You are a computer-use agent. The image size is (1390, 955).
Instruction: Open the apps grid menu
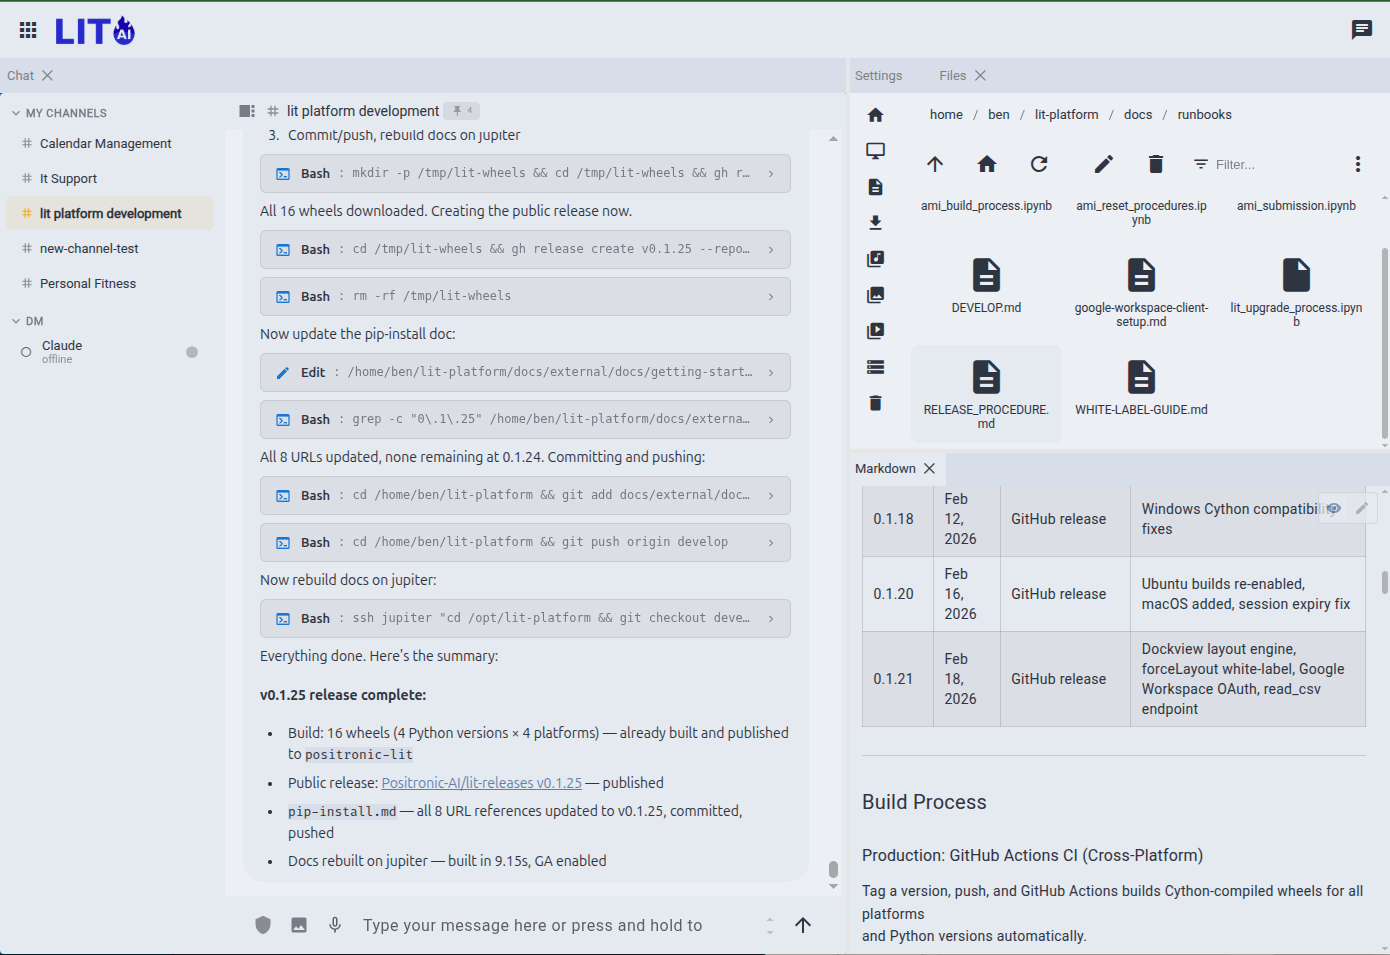[x=28, y=31]
